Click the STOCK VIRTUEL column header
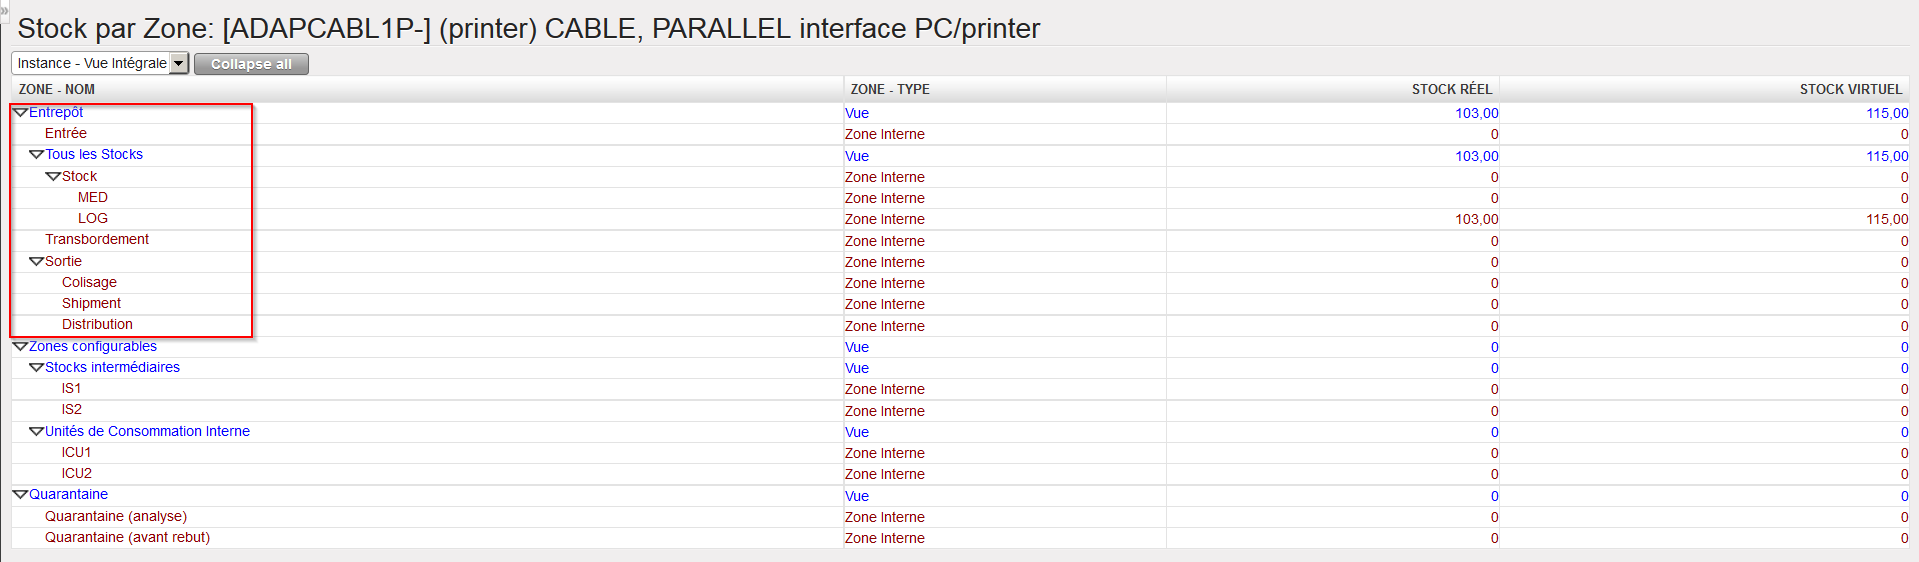This screenshot has height=562, width=1919. click(x=1850, y=90)
